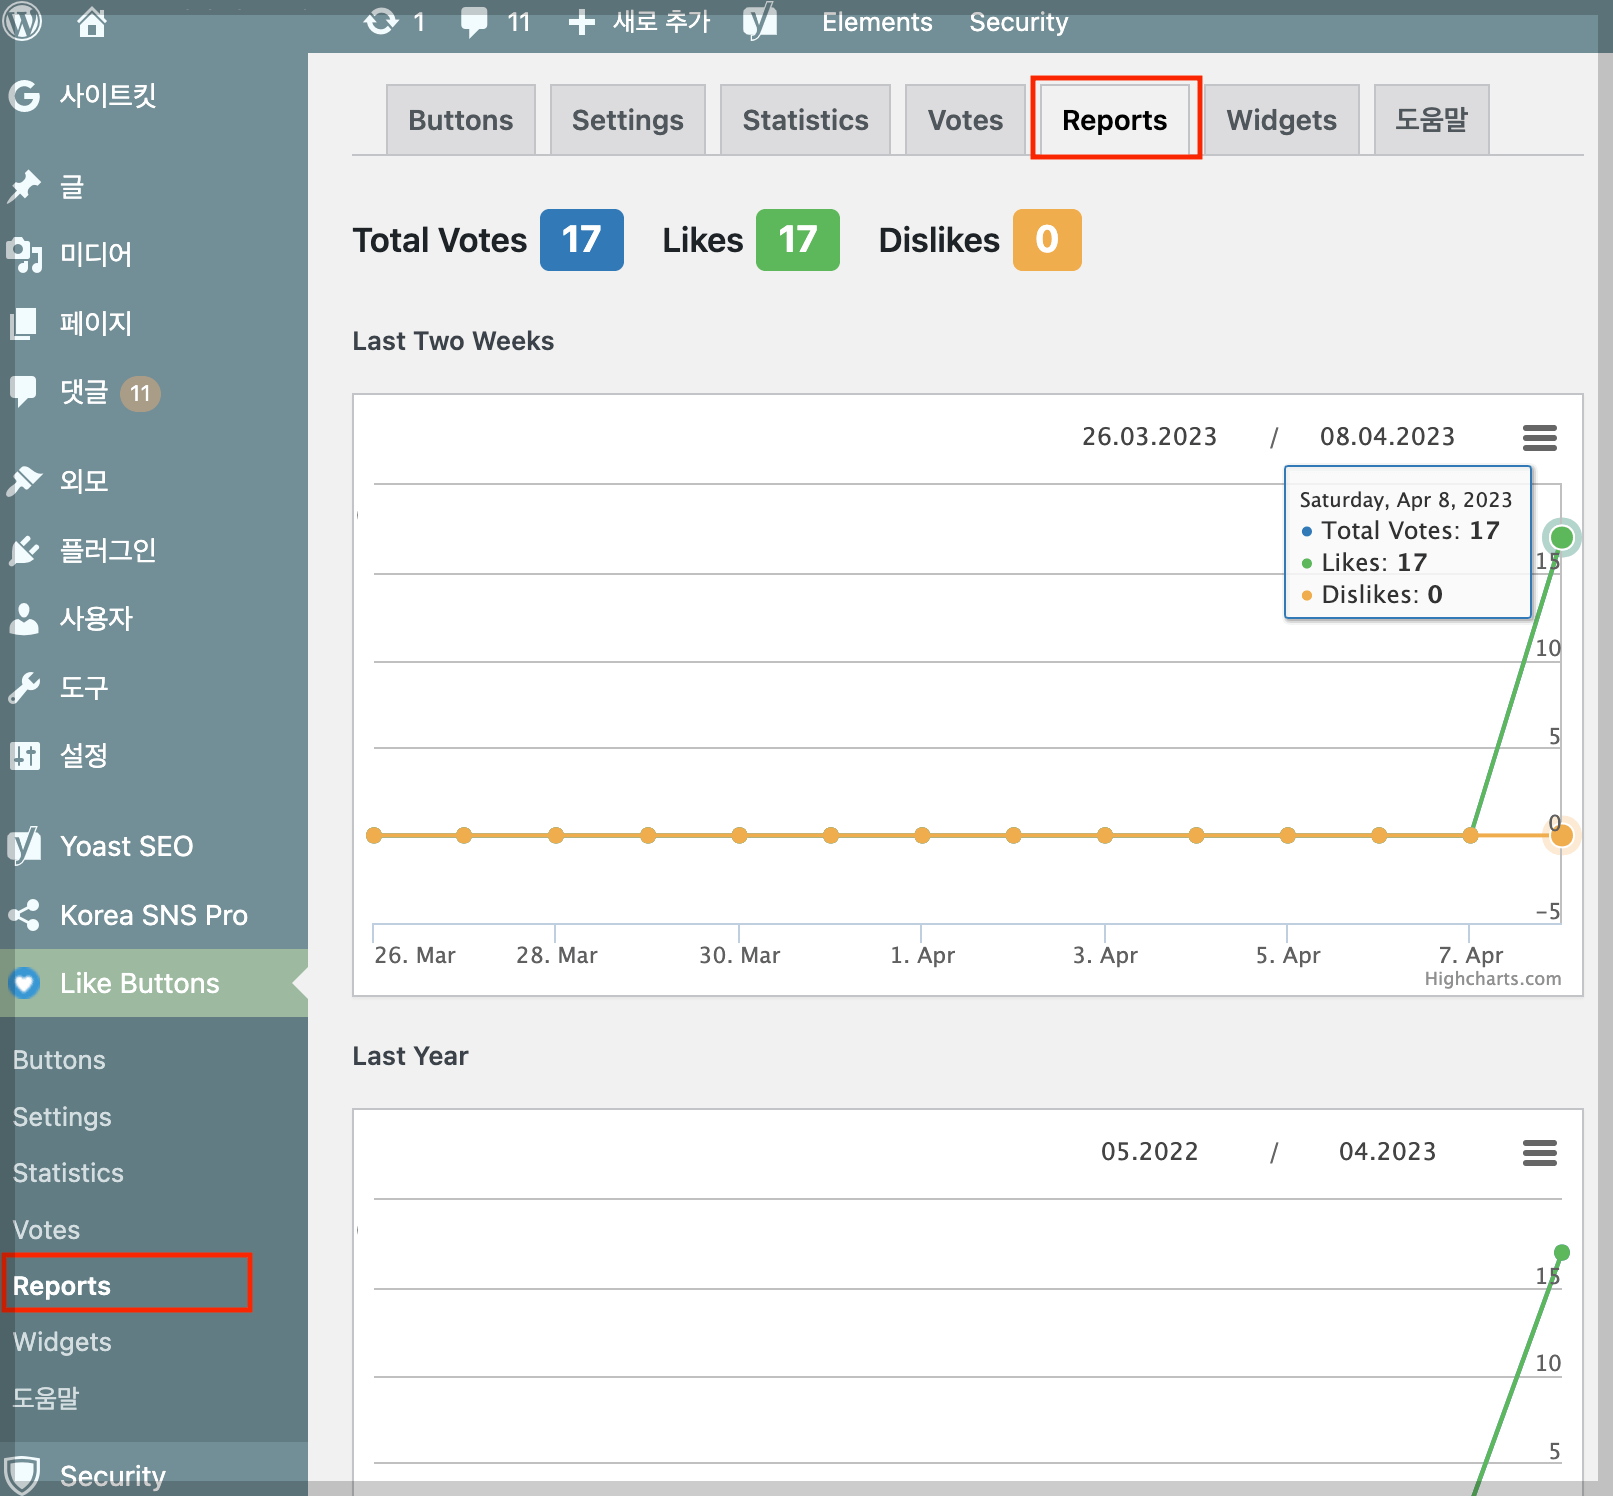Go to 도움말 in sidebar submenu

tap(46, 1398)
